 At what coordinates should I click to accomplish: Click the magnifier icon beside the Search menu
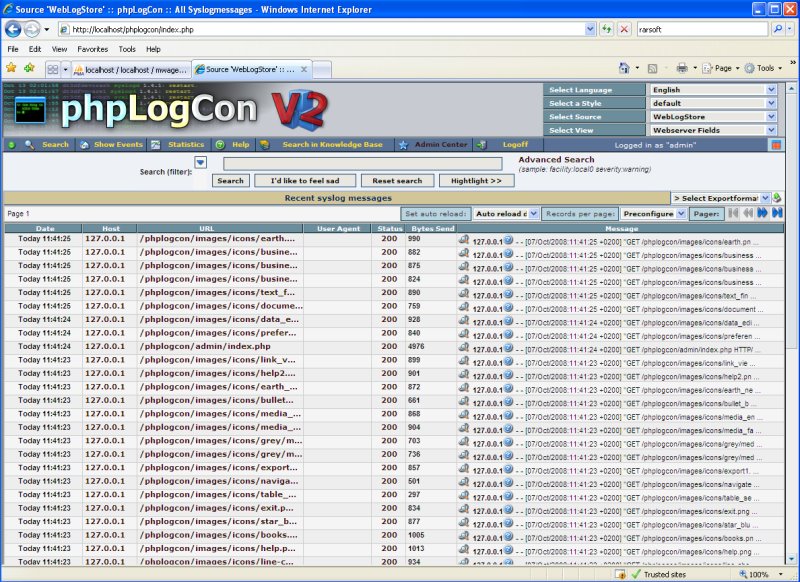coord(30,145)
